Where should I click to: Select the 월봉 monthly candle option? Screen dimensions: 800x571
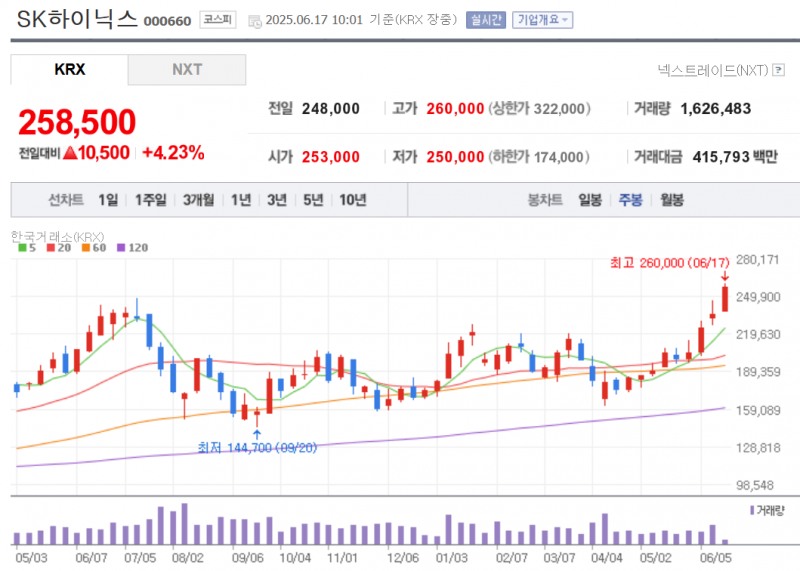pyautogui.click(x=671, y=200)
